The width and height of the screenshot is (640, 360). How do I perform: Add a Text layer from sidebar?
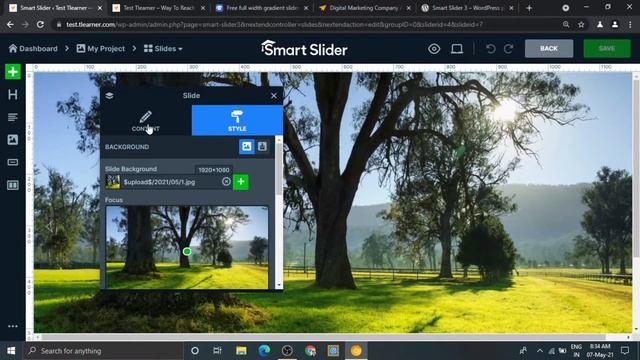pyautogui.click(x=13, y=118)
